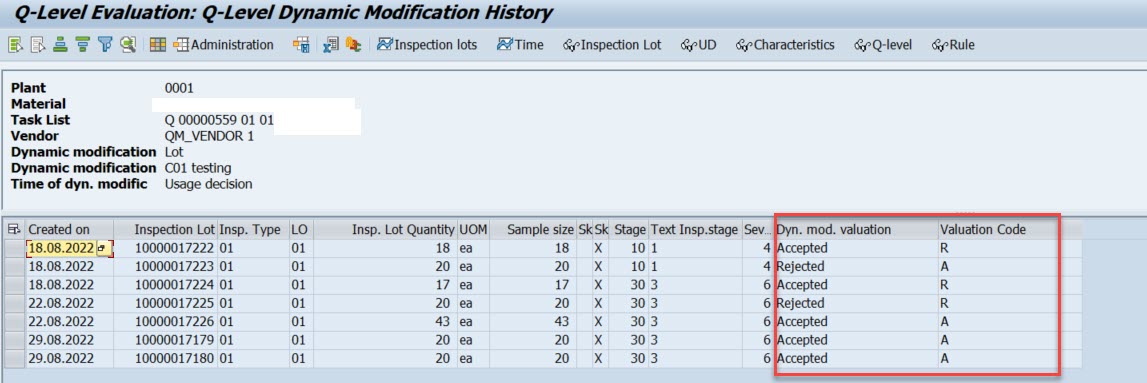Display Inspection Lot details glasses button

pos(612,45)
